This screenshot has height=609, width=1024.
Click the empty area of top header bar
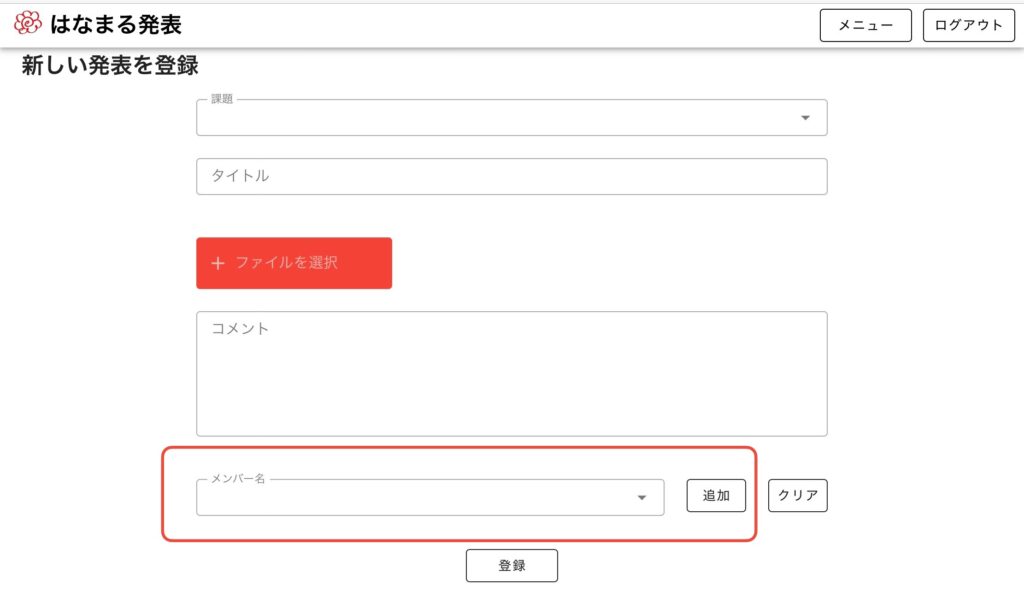click(500, 25)
